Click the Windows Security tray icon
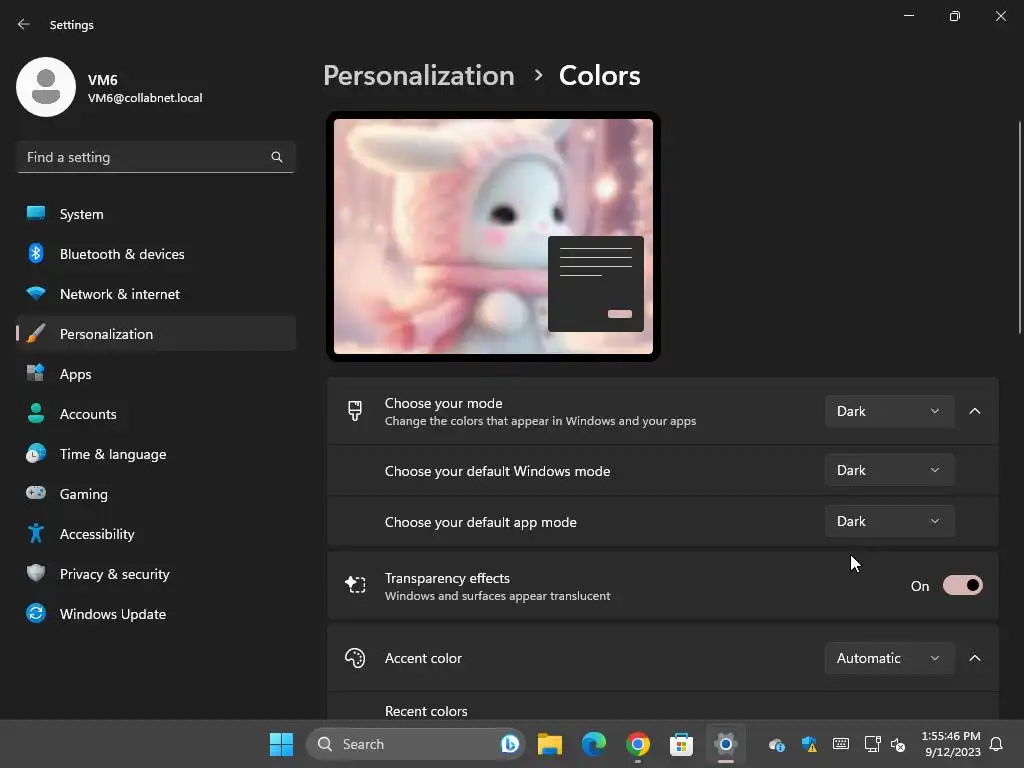This screenshot has width=1024, height=768. tap(809, 744)
